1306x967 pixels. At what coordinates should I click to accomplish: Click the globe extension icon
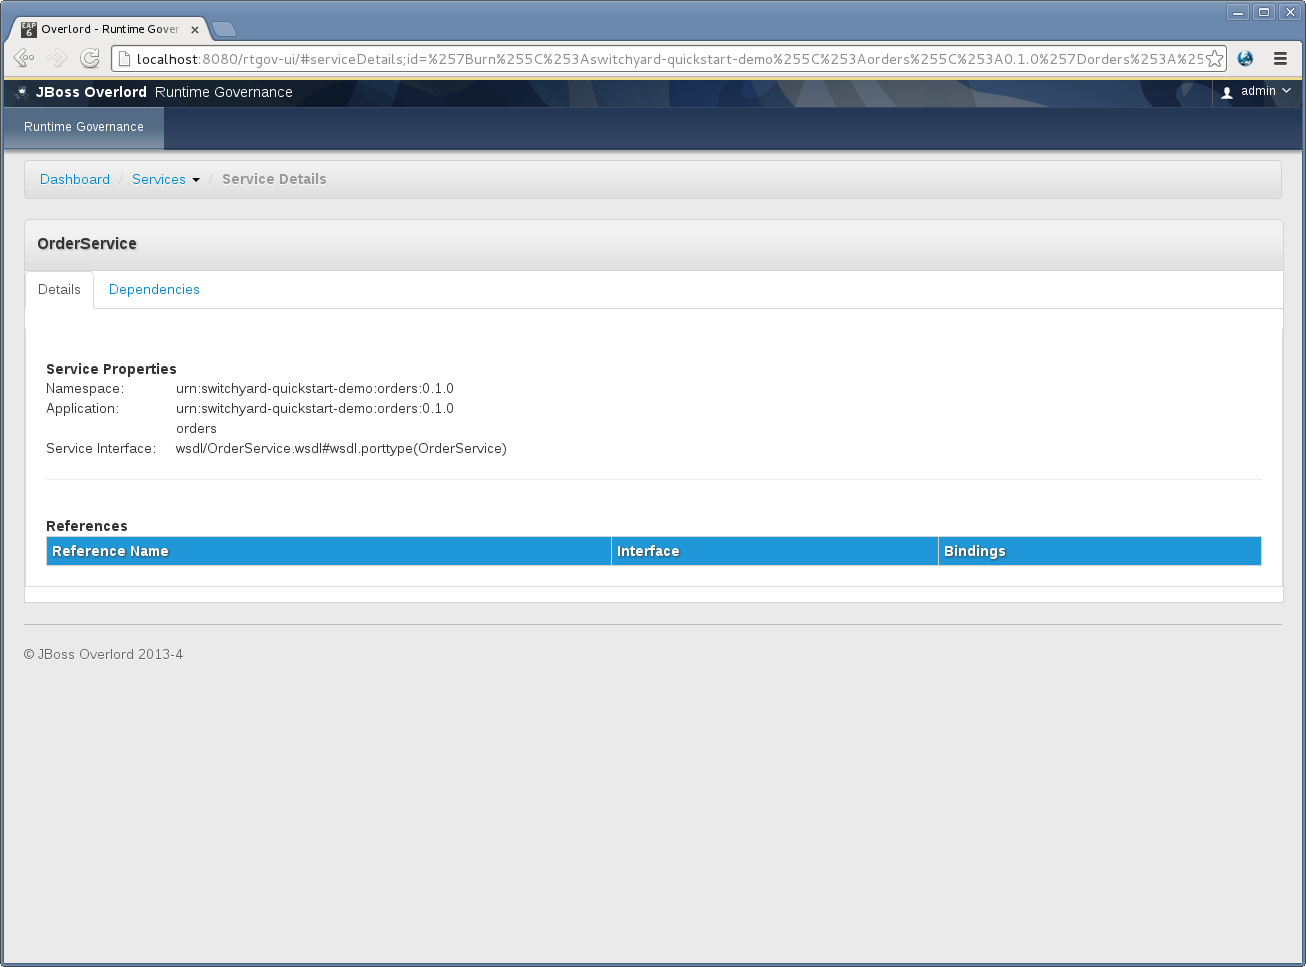(1245, 59)
